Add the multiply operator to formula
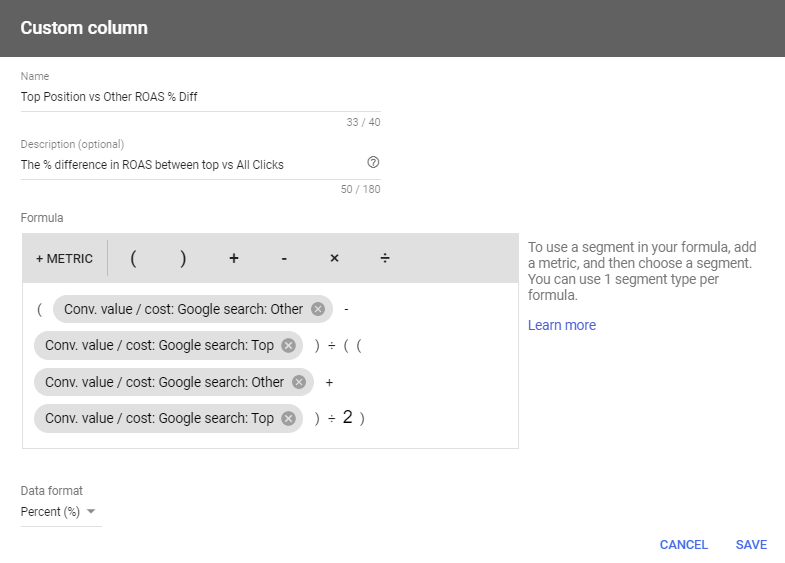Viewport: 785px width, 563px height. click(x=334, y=259)
